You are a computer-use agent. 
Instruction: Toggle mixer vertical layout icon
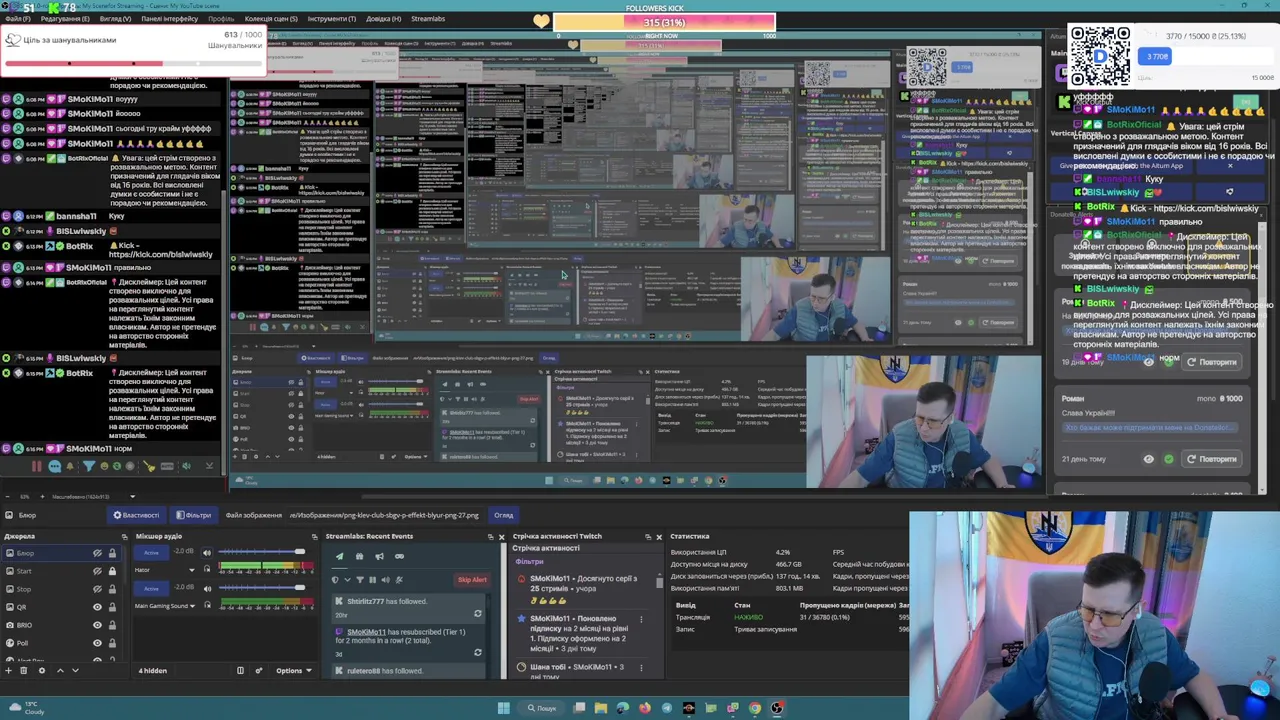(240, 670)
